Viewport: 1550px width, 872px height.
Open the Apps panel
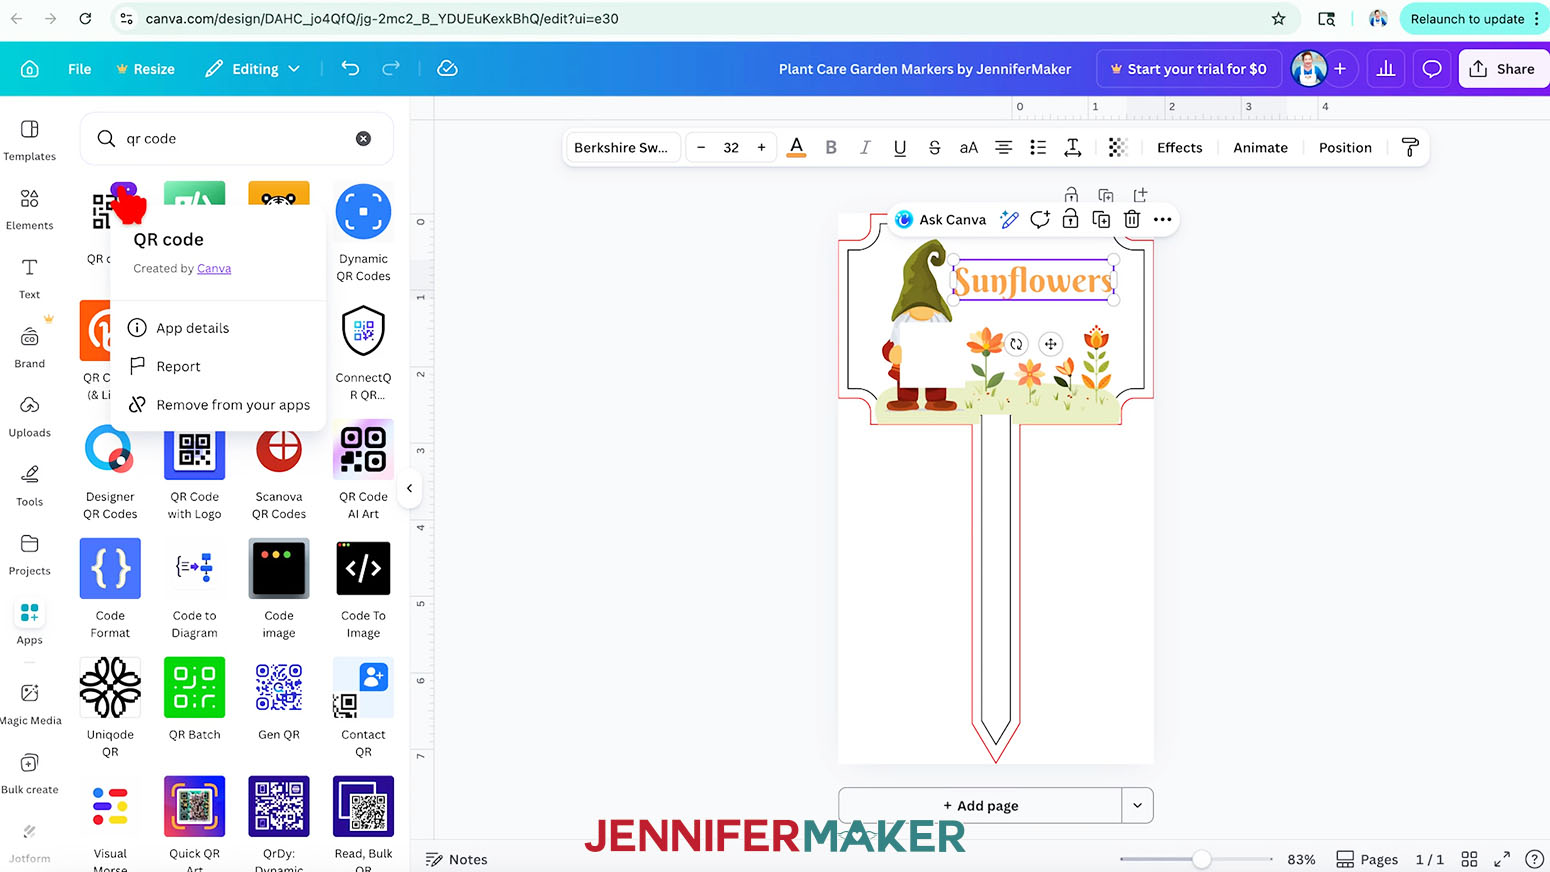[30, 623]
